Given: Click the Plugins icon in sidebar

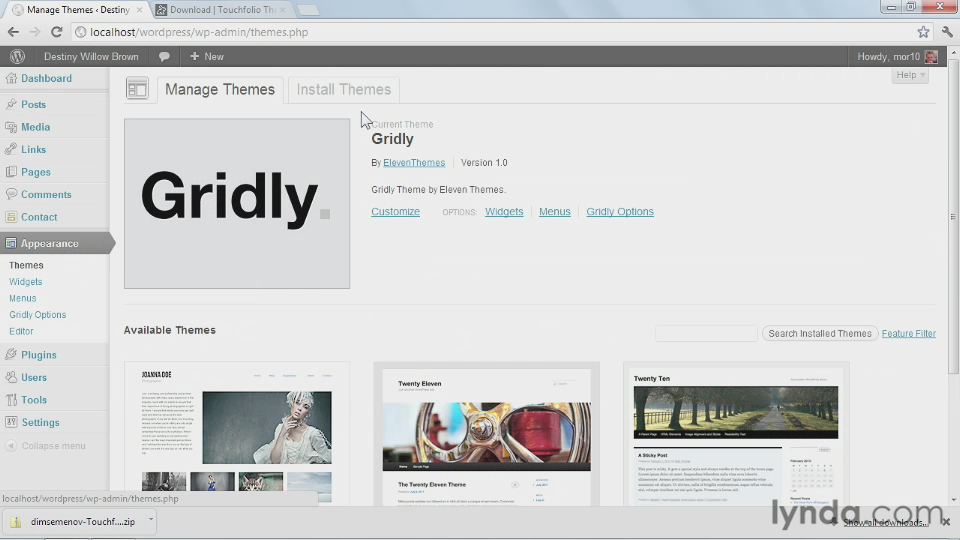Looking at the screenshot, I should (x=11, y=354).
